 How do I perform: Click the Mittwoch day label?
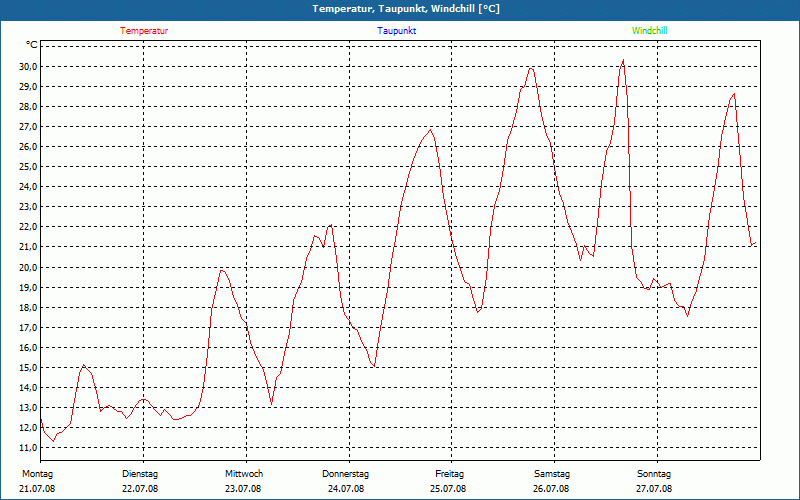244,474
